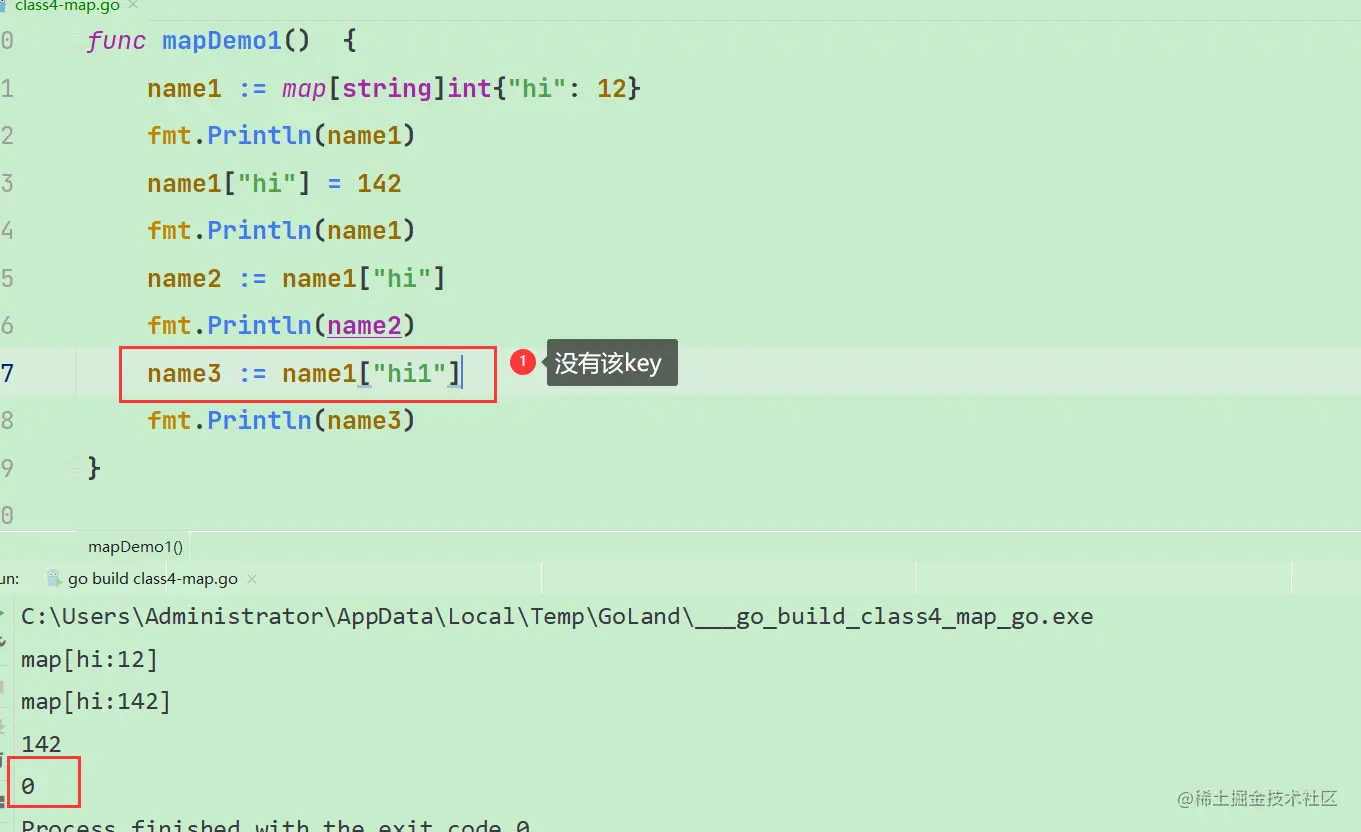Click the name3 := name1["hi1"] line
The image size is (1361, 832).
[x=304, y=374]
